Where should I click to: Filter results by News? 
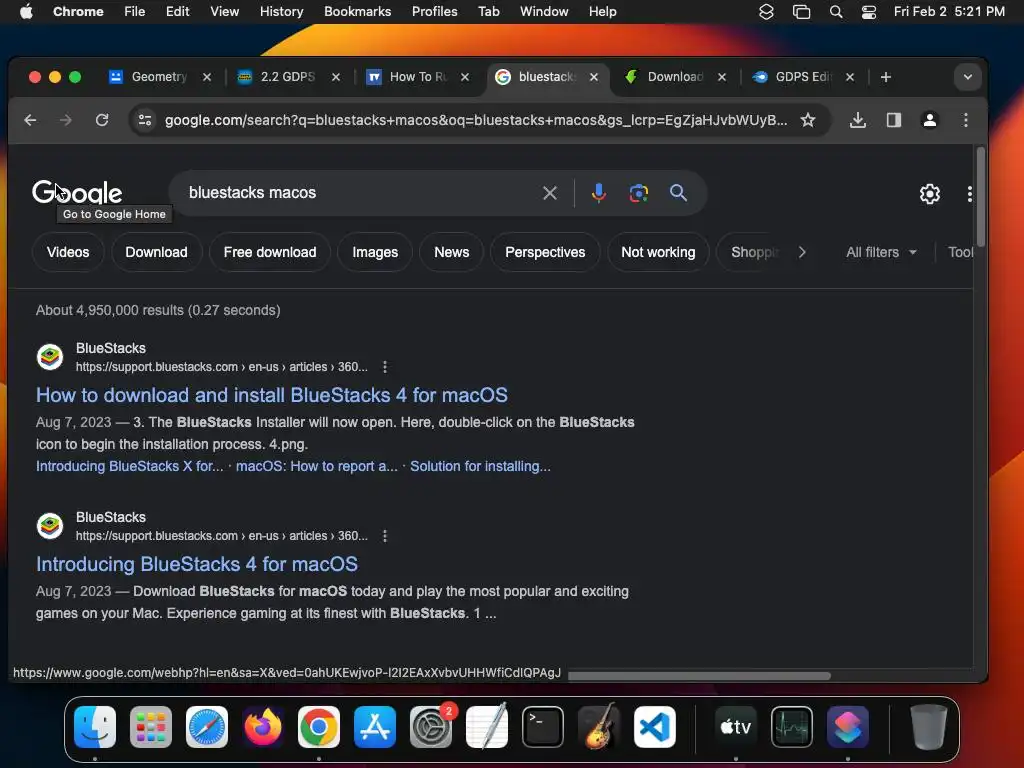(451, 252)
